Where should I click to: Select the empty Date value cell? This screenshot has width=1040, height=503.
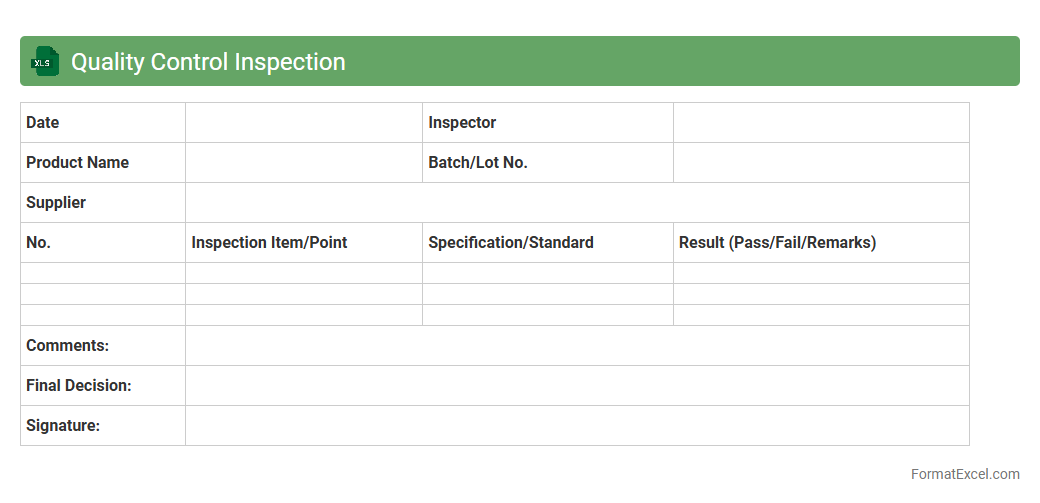point(304,123)
